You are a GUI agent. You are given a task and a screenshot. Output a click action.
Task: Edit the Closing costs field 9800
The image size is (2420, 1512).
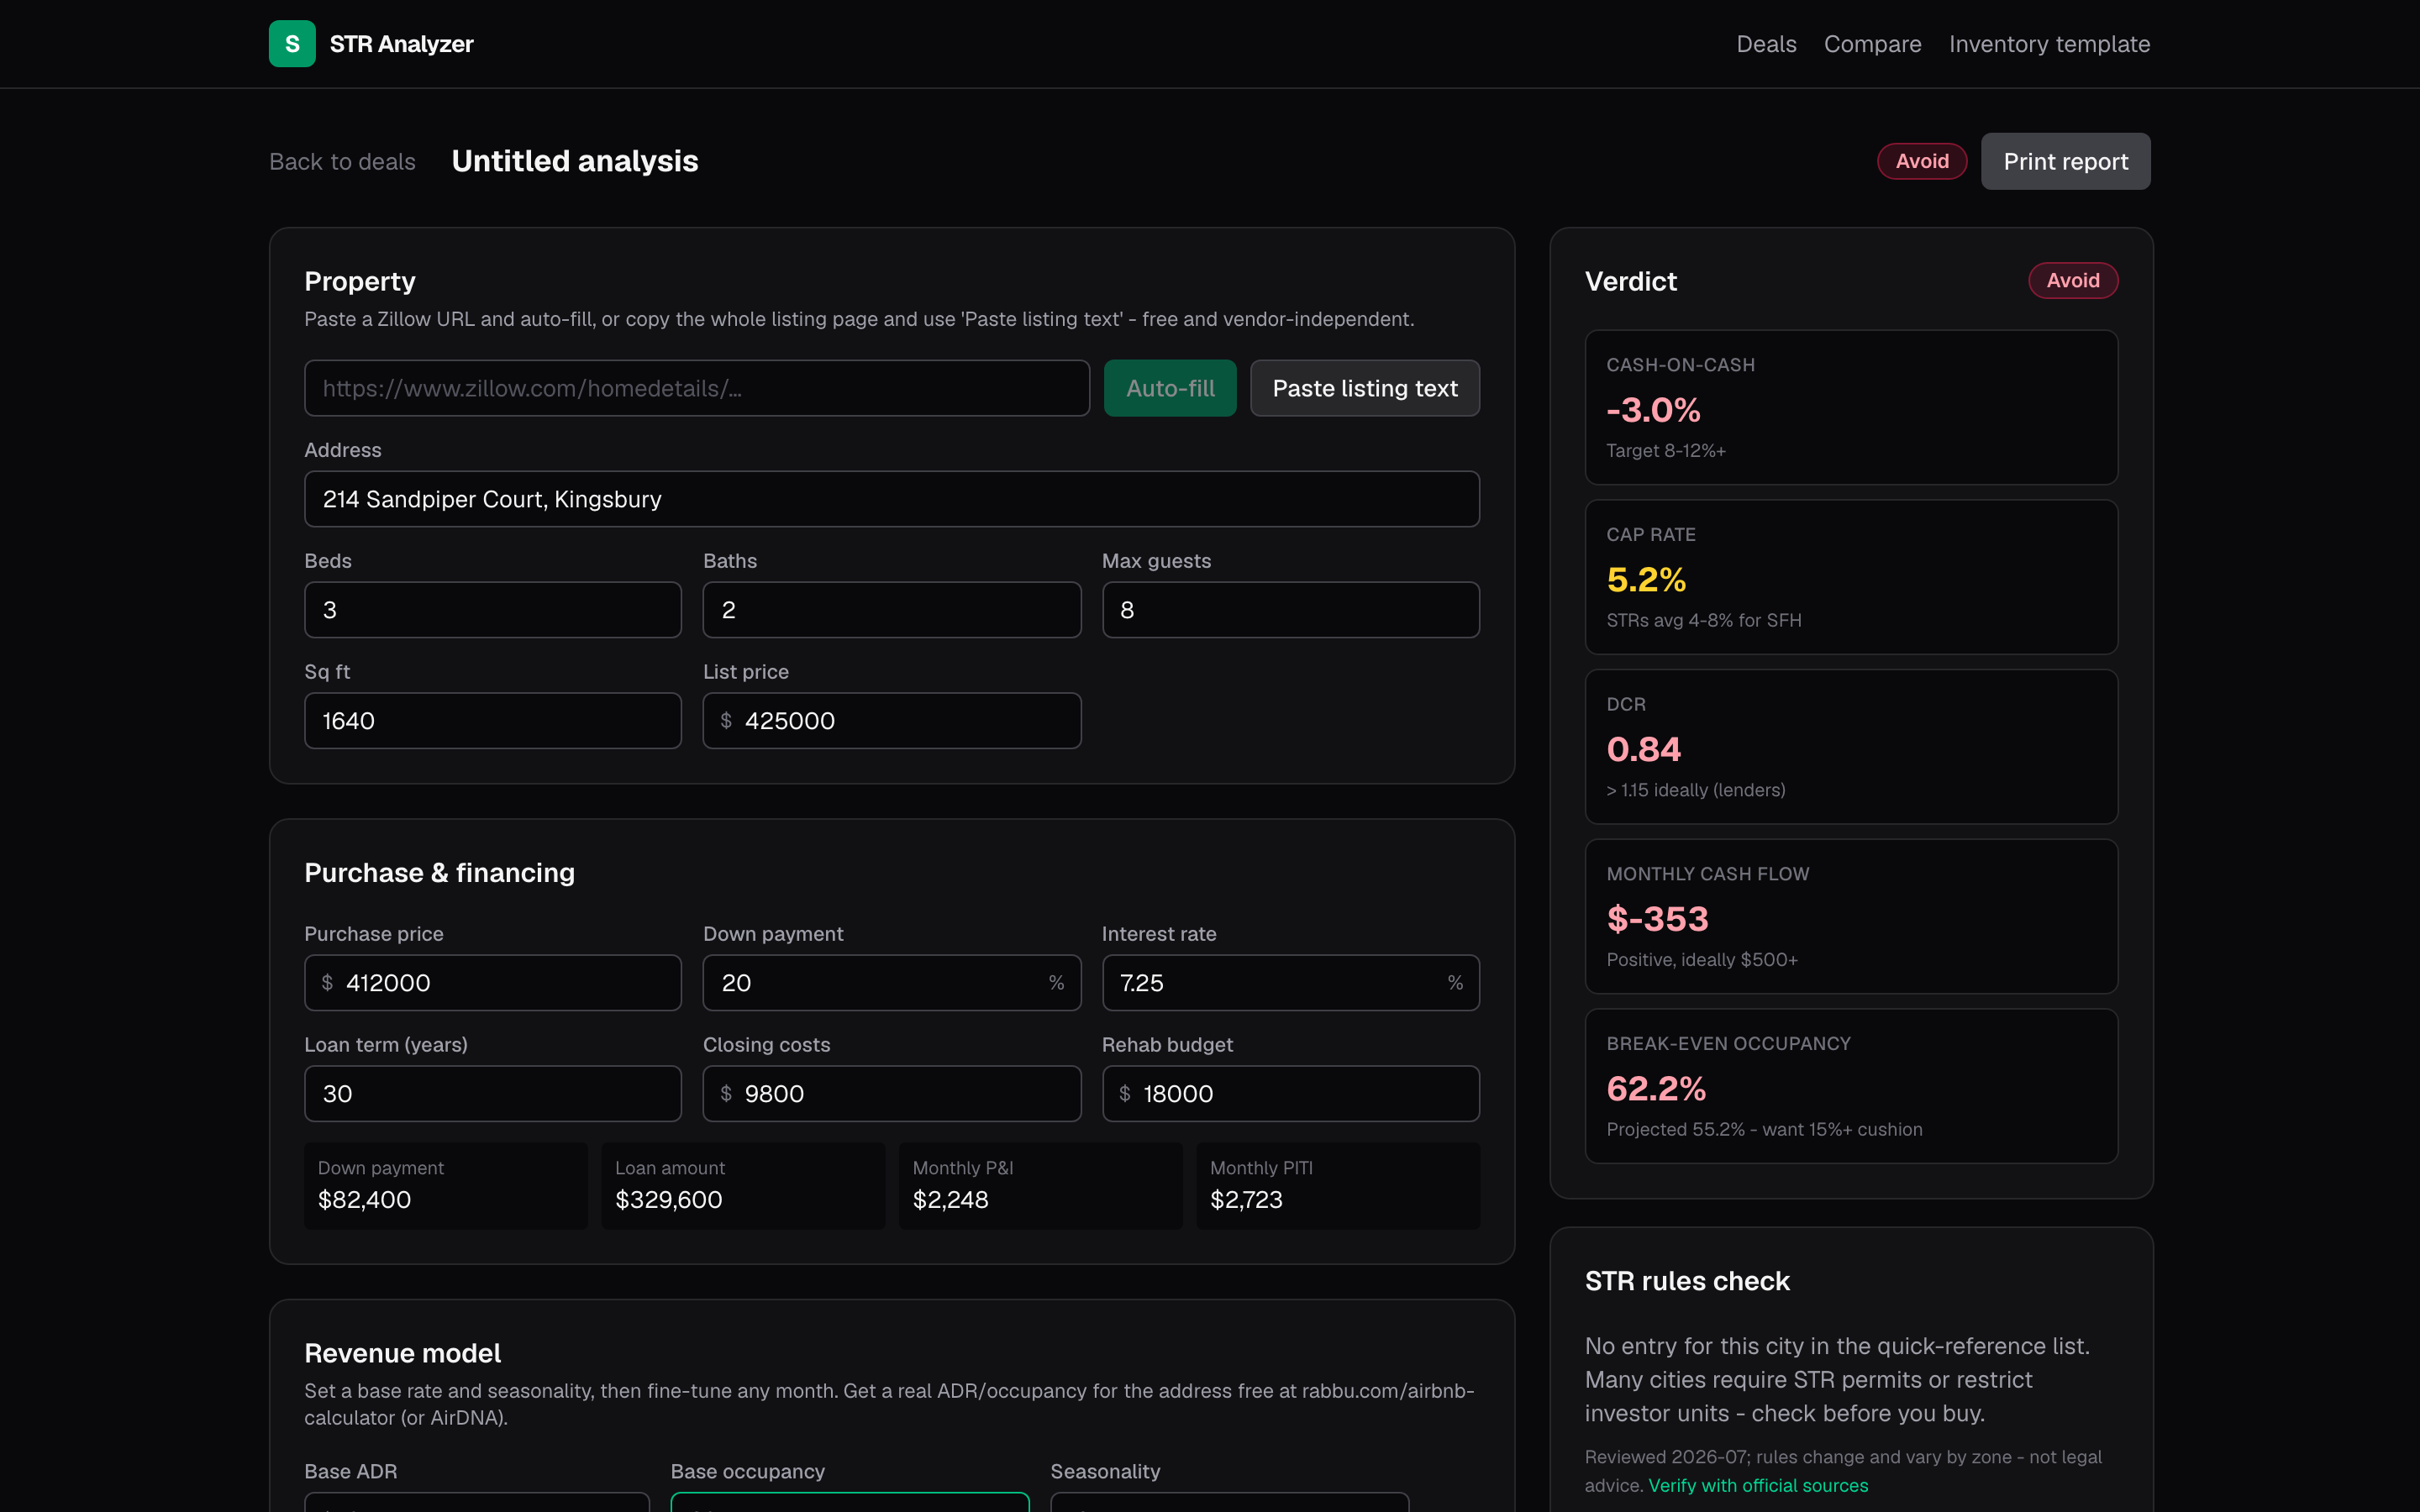(892, 1094)
